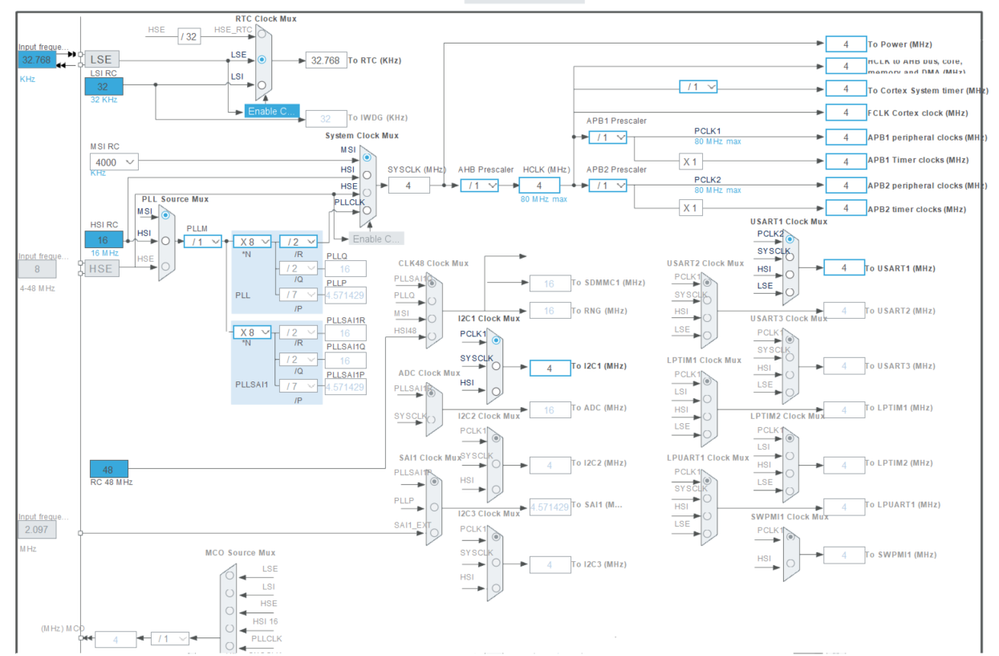Screen dimensions: 999x656
Task: Pick HSI in PLL Source Mux
Action: (166, 240)
